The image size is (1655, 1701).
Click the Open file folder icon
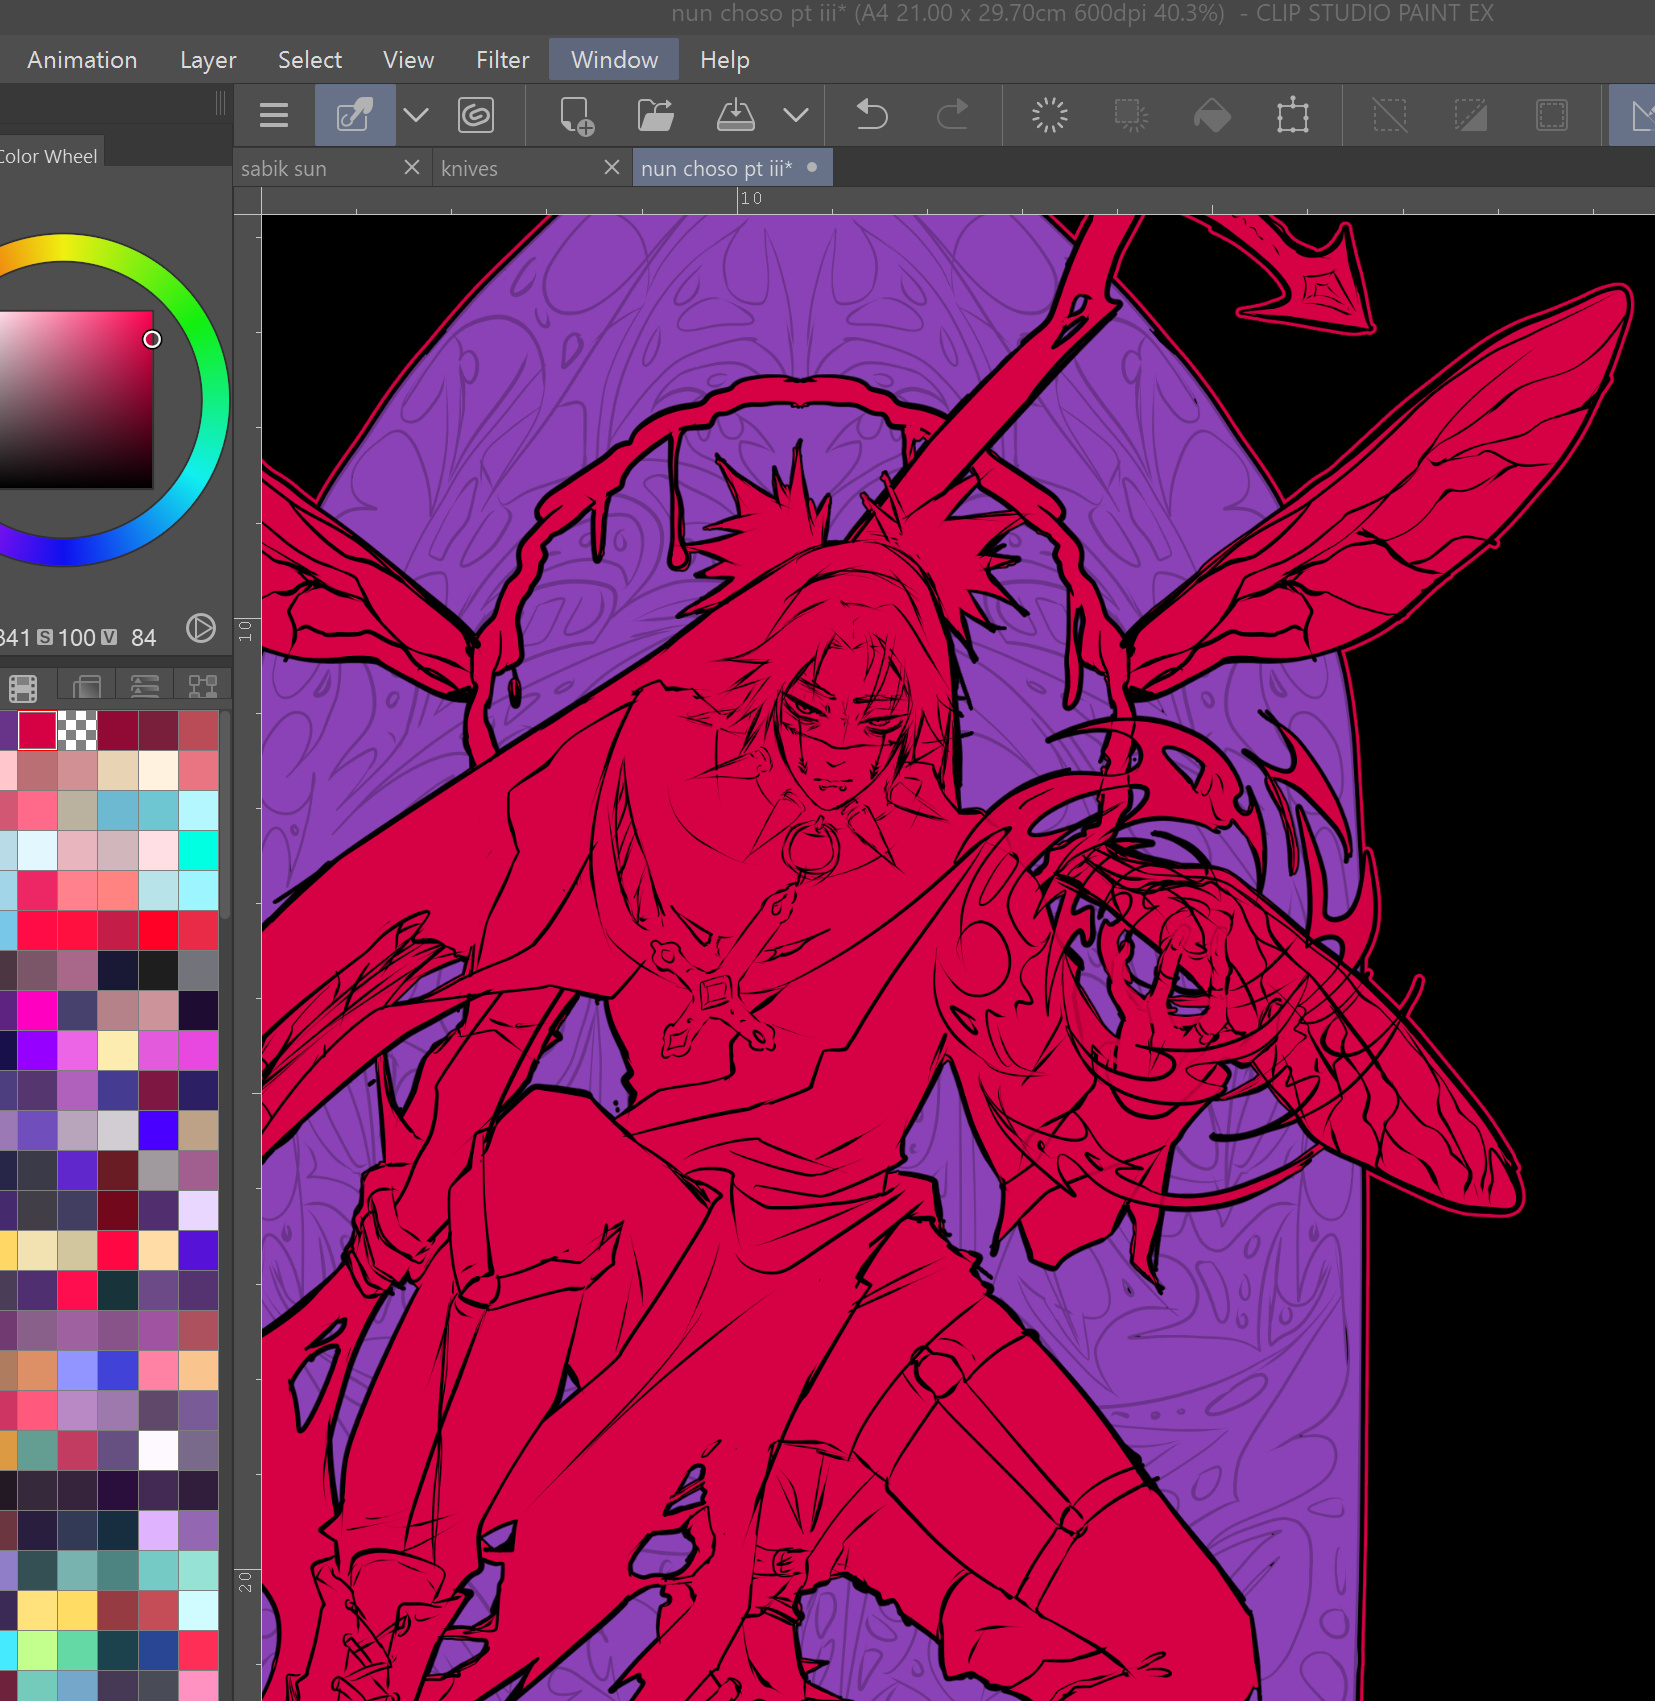tap(655, 116)
